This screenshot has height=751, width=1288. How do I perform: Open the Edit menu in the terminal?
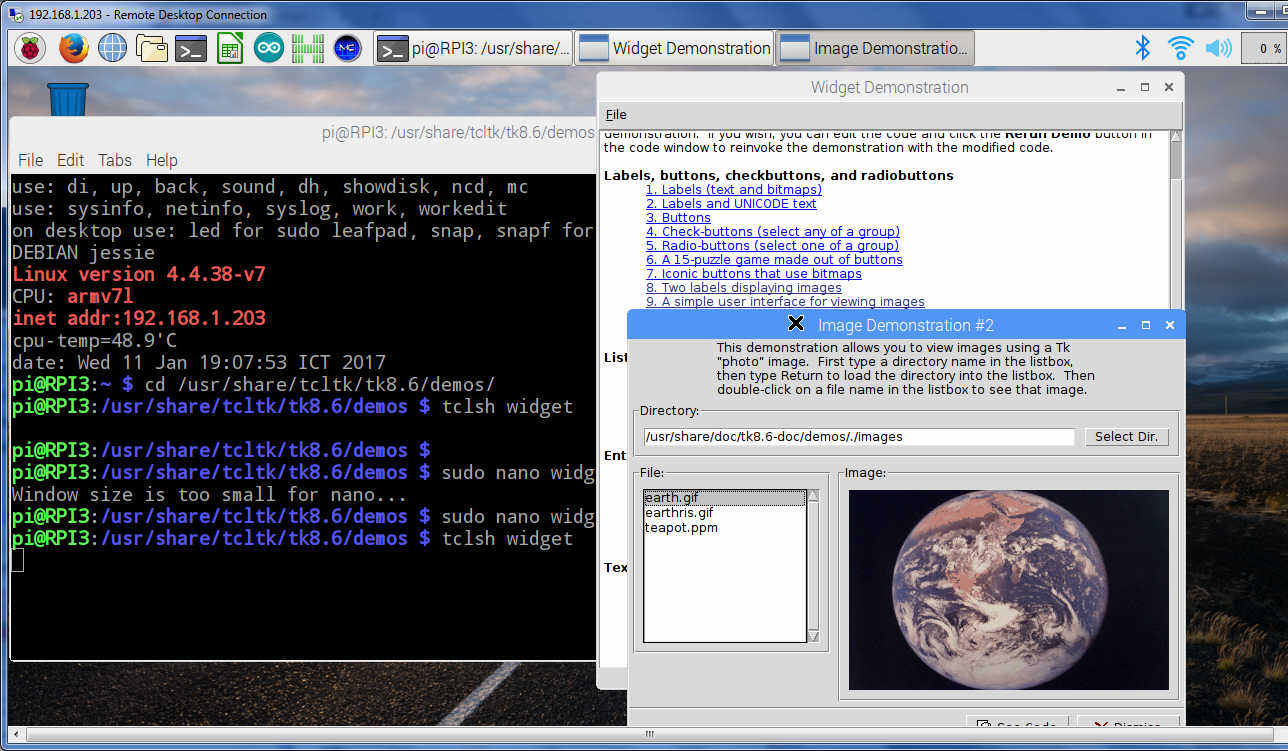[x=70, y=160]
